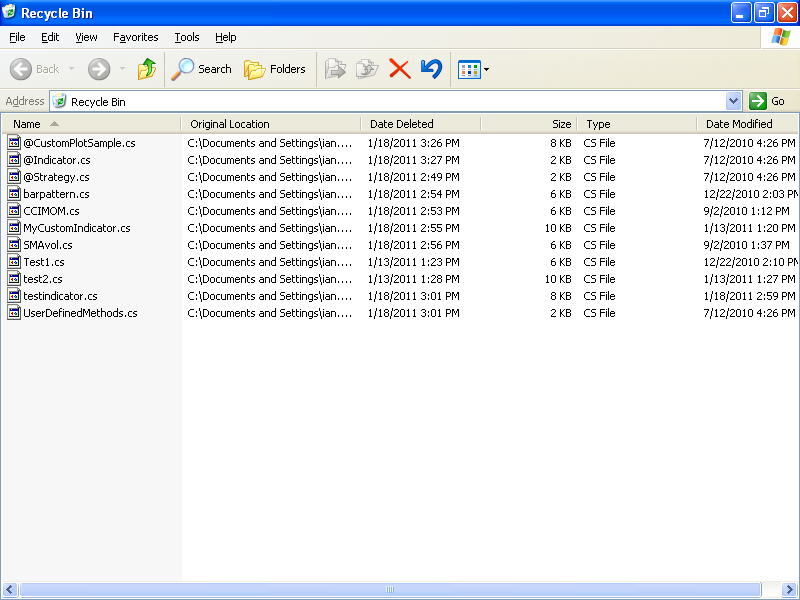Click the Test1.cs file name
Screen dimensions: 800x600
point(44,262)
